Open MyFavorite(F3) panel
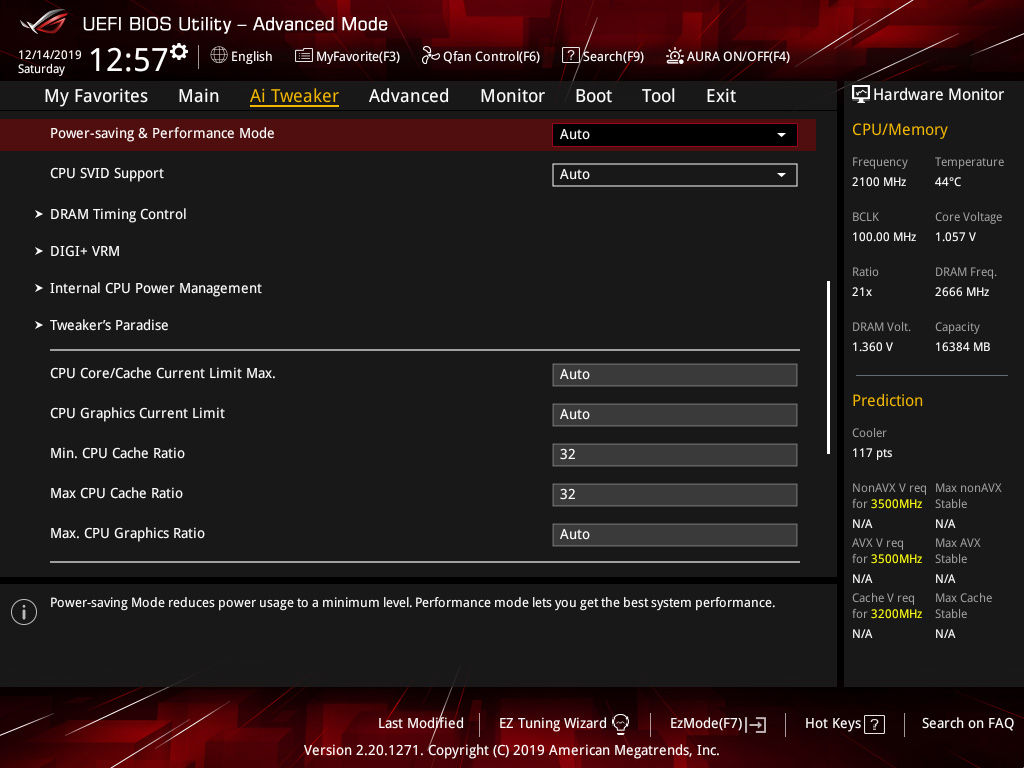This screenshot has height=768, width=1024. tap(347, 56)
